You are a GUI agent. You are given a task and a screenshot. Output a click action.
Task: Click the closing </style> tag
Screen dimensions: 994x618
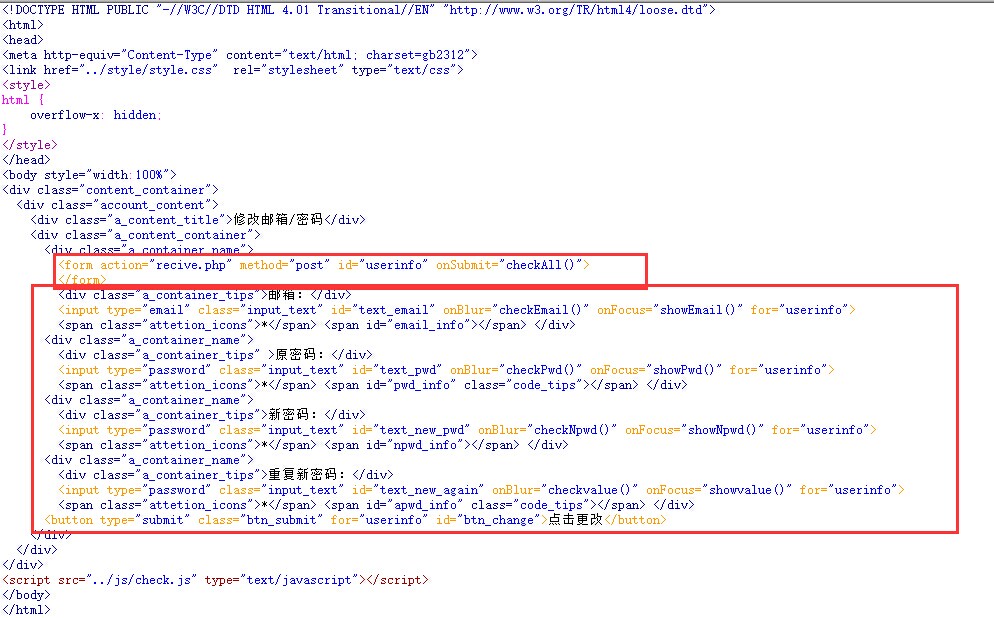(30, 145)
